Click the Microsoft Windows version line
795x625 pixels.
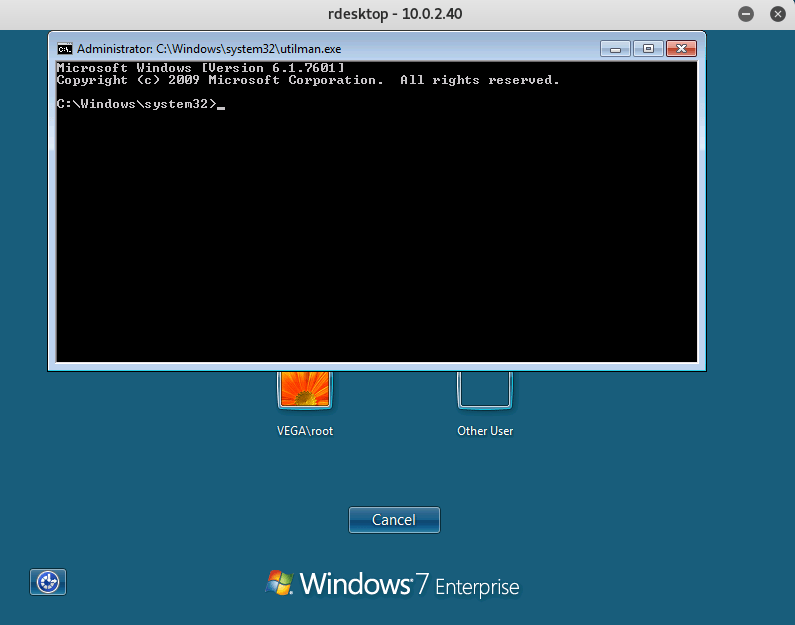tap(200, 68)
